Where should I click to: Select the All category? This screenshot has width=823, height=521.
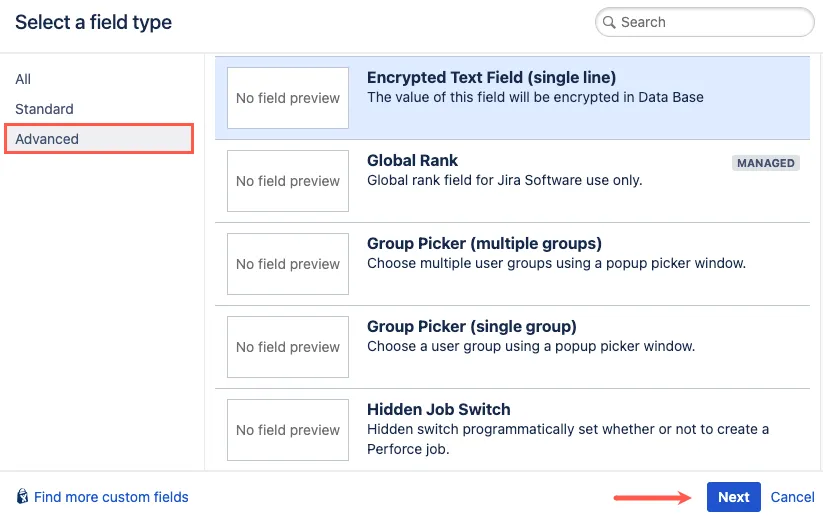[23, 79]
